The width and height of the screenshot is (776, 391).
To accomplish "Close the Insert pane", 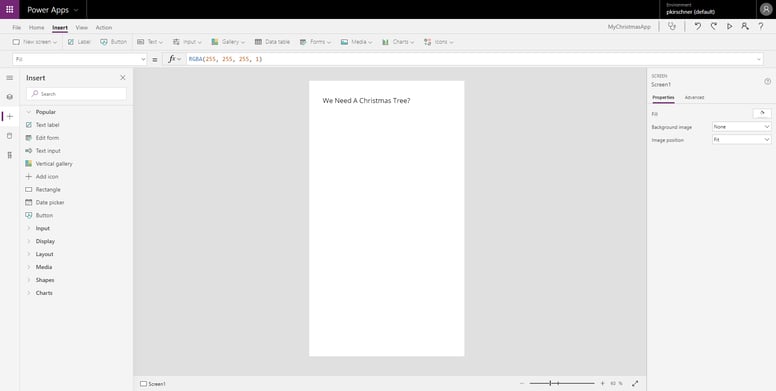I will pos(123,78).
